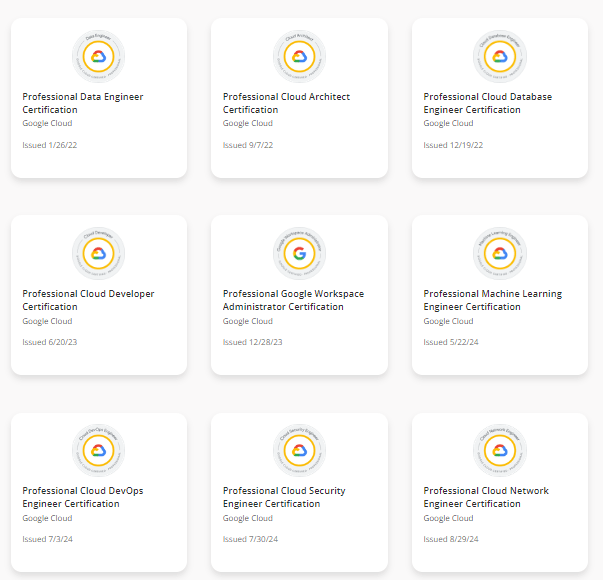Open Professional Machine Learning Engineer Certification title
The height and width of the screenshot is (580, 603).
492,300
